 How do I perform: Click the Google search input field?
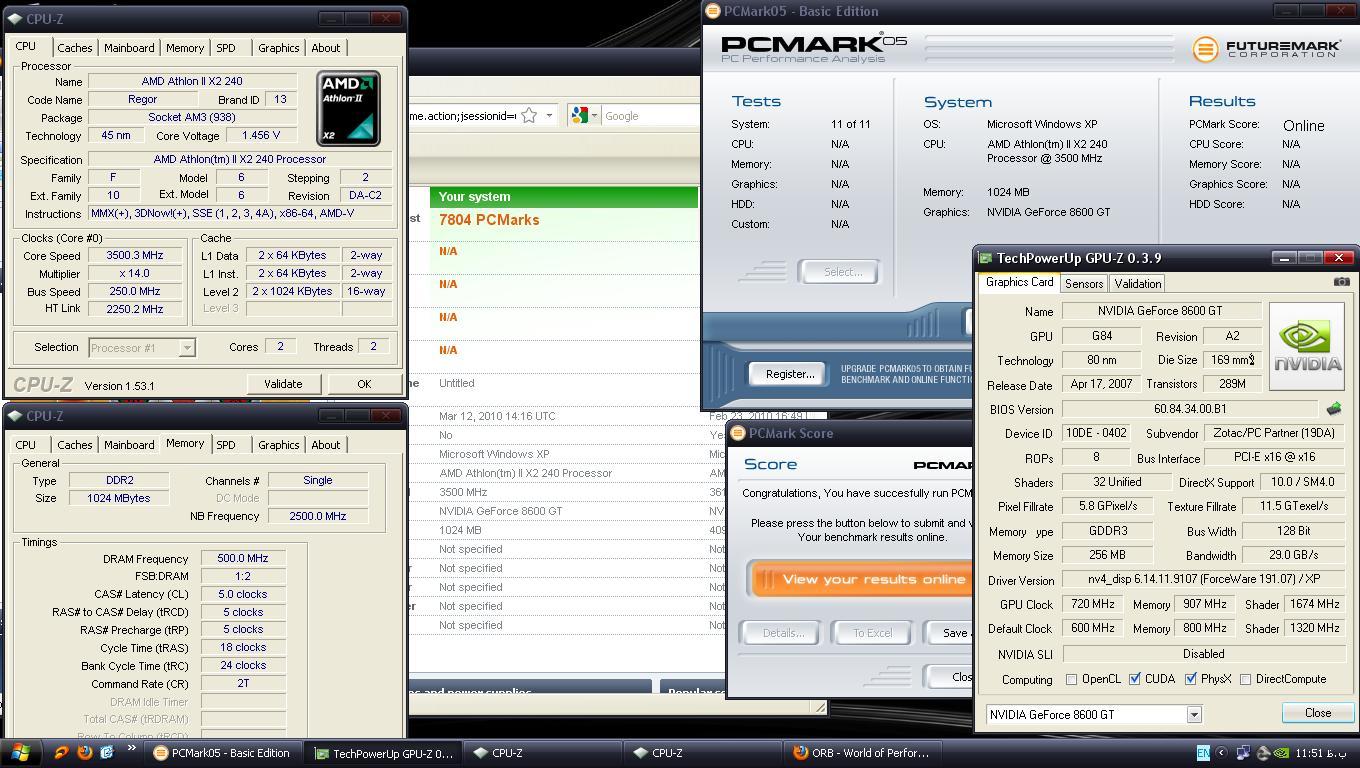pos(650,116)
